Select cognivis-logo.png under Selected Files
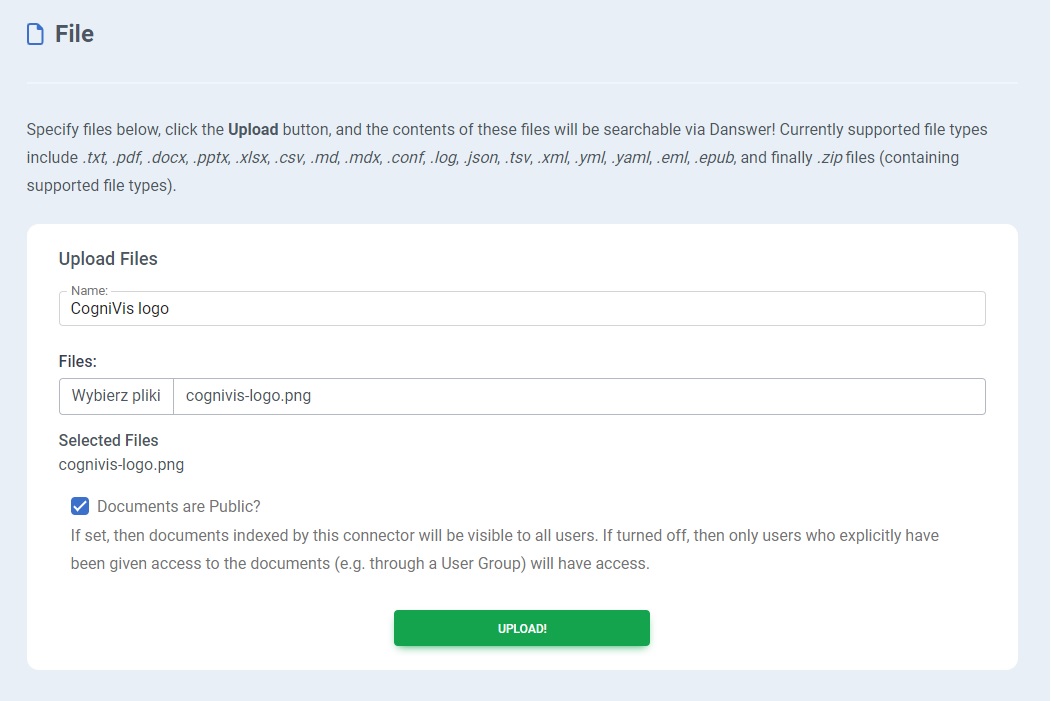 [121, 464]
